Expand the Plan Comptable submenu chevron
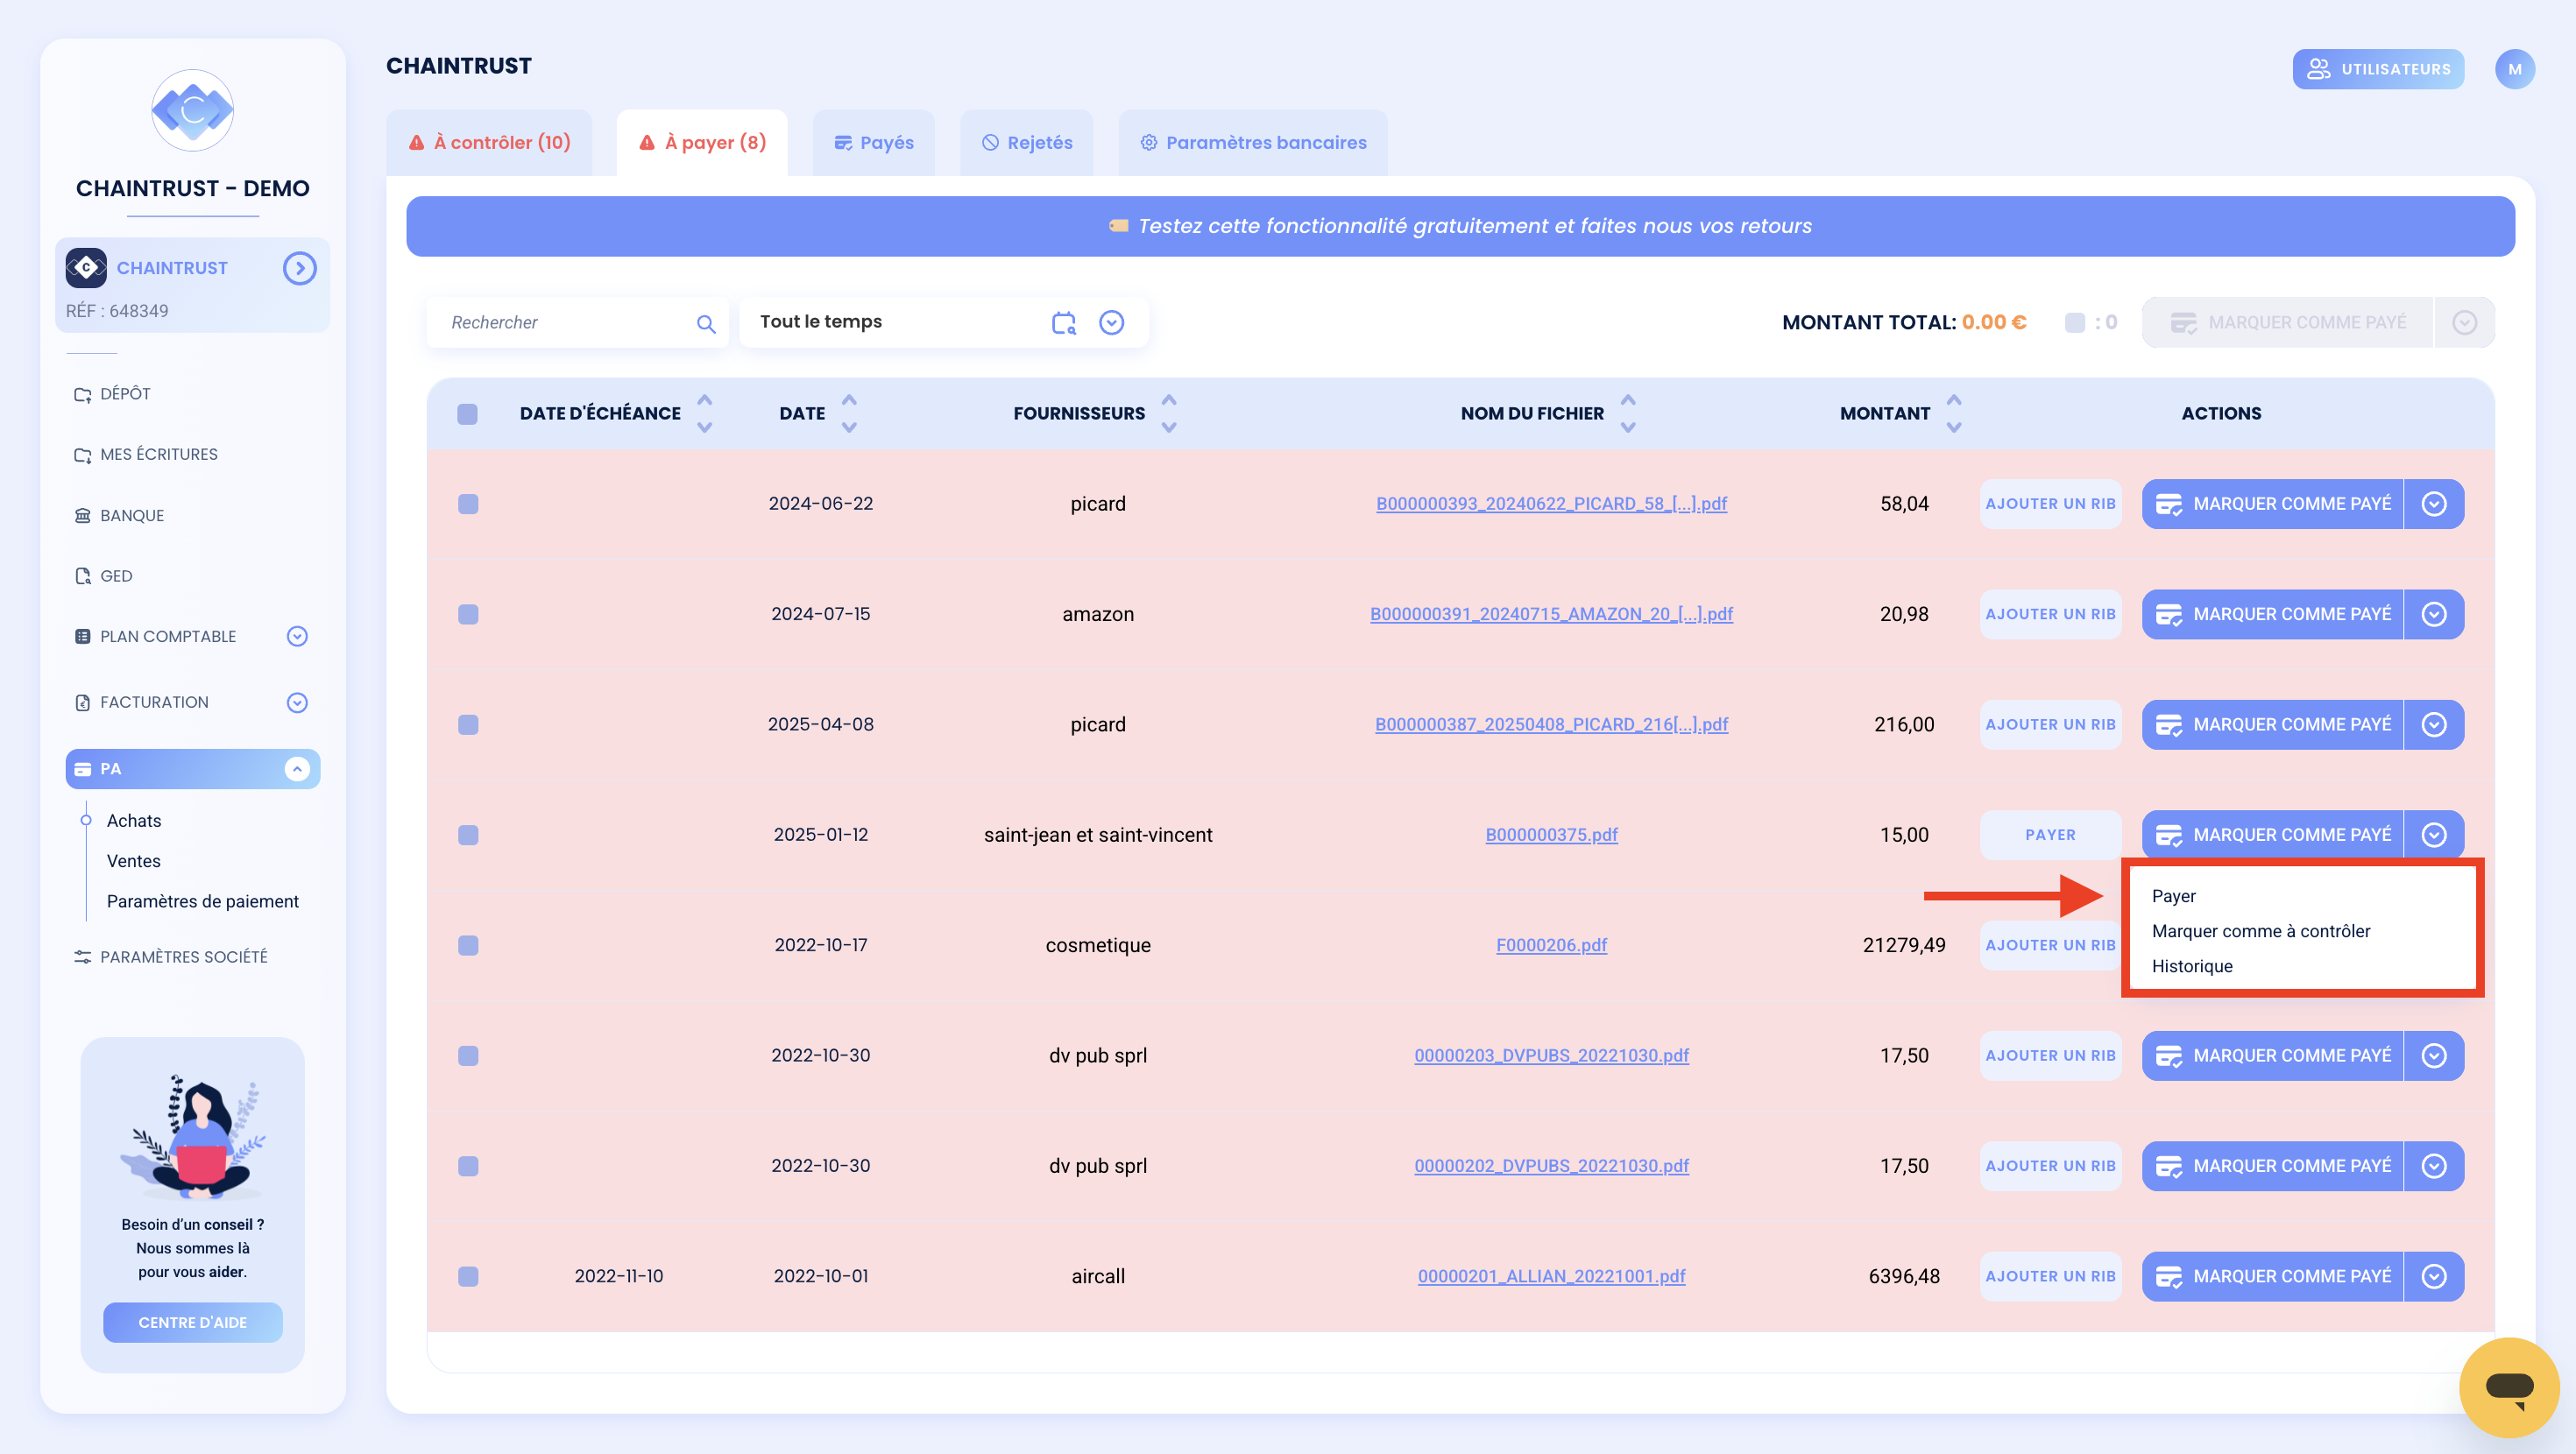 297,636
